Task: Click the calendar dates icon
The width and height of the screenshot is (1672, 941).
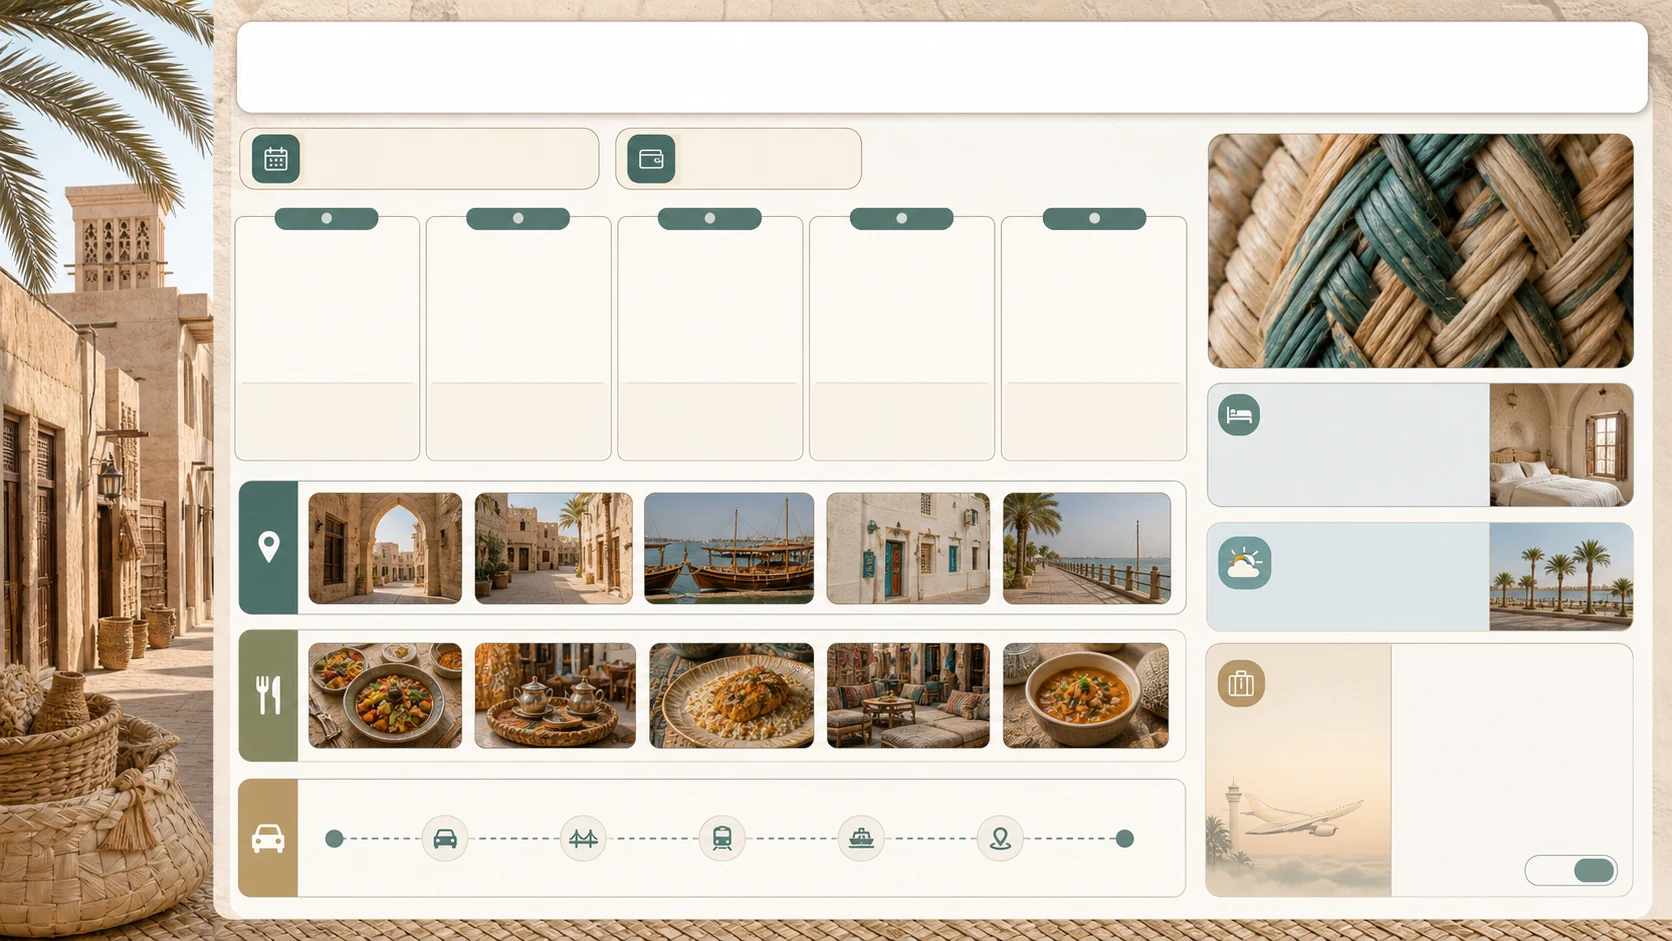Action: click(276, 159)
